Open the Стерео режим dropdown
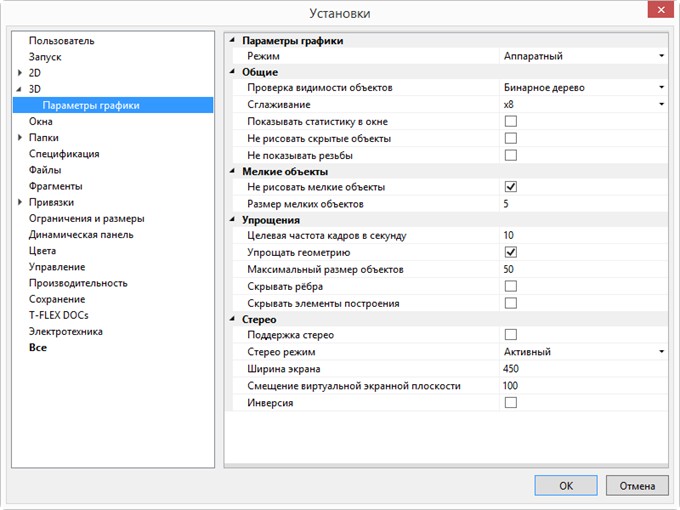 tap(661, 352)
